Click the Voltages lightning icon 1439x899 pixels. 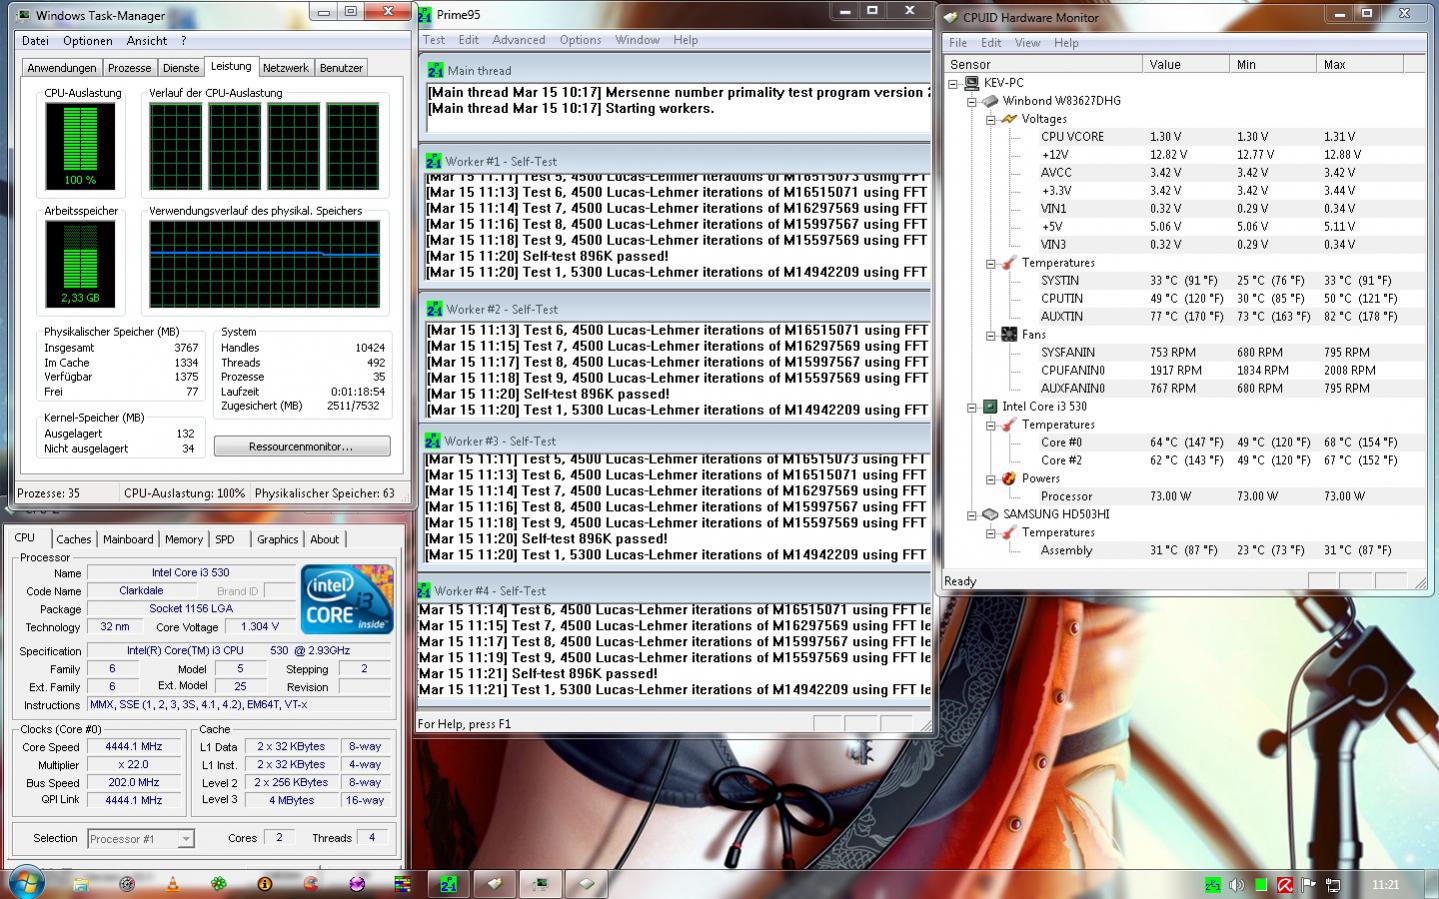pyautogui.click(x=1009, y=119)
